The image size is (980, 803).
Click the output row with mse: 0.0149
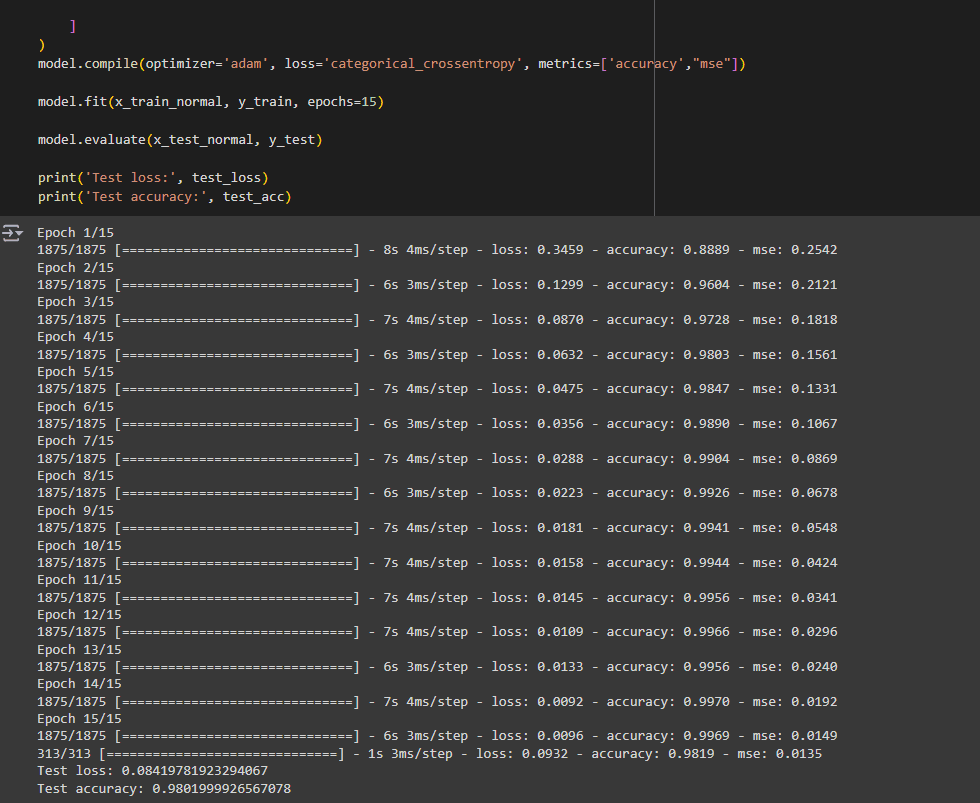point(437,736)
